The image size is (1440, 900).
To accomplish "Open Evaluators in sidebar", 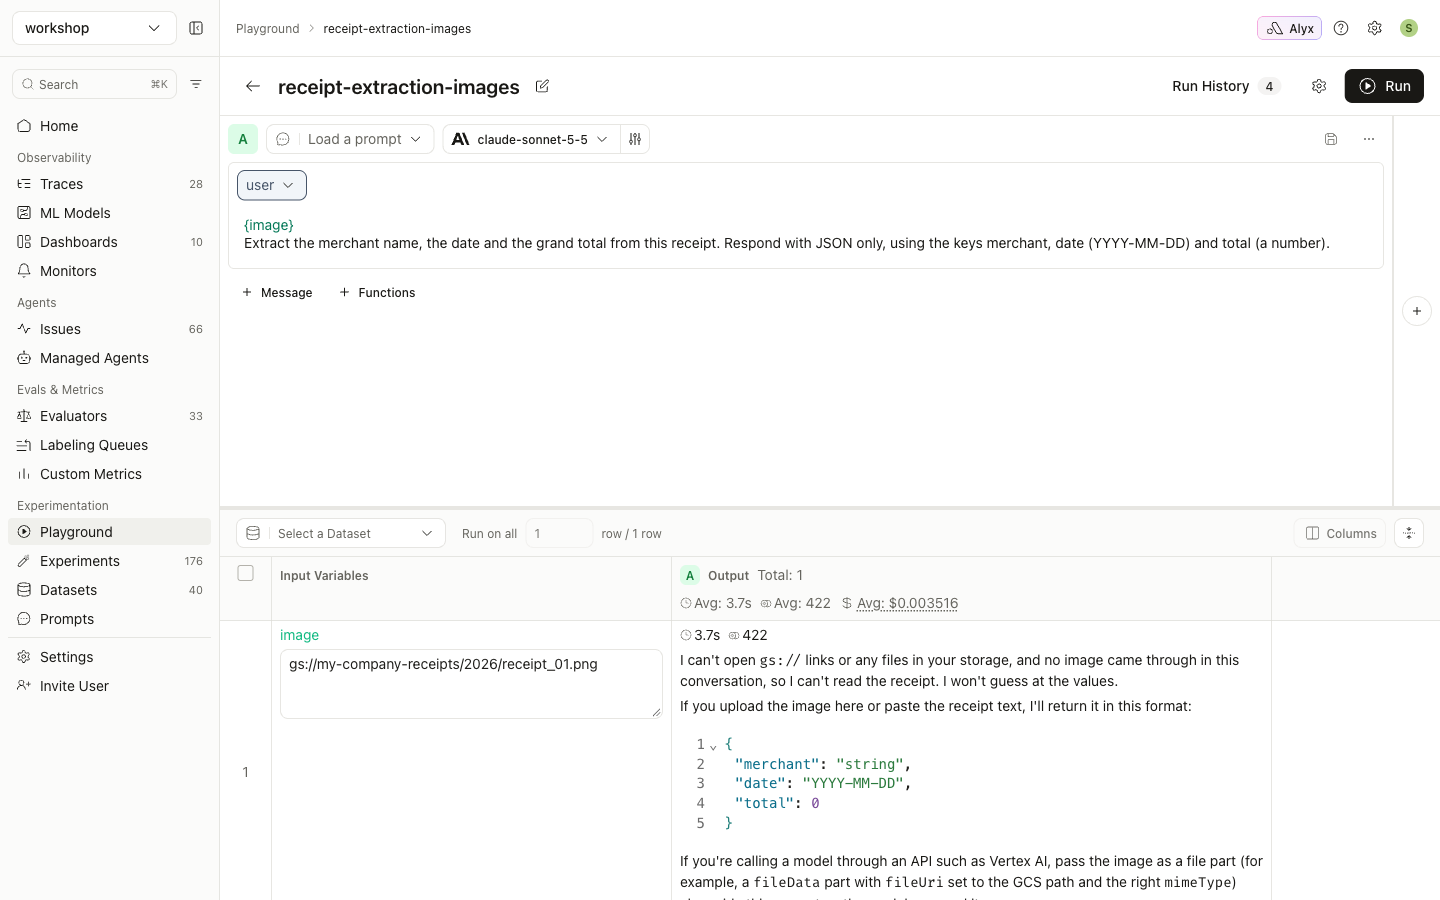I will click(x=110, y=416).
